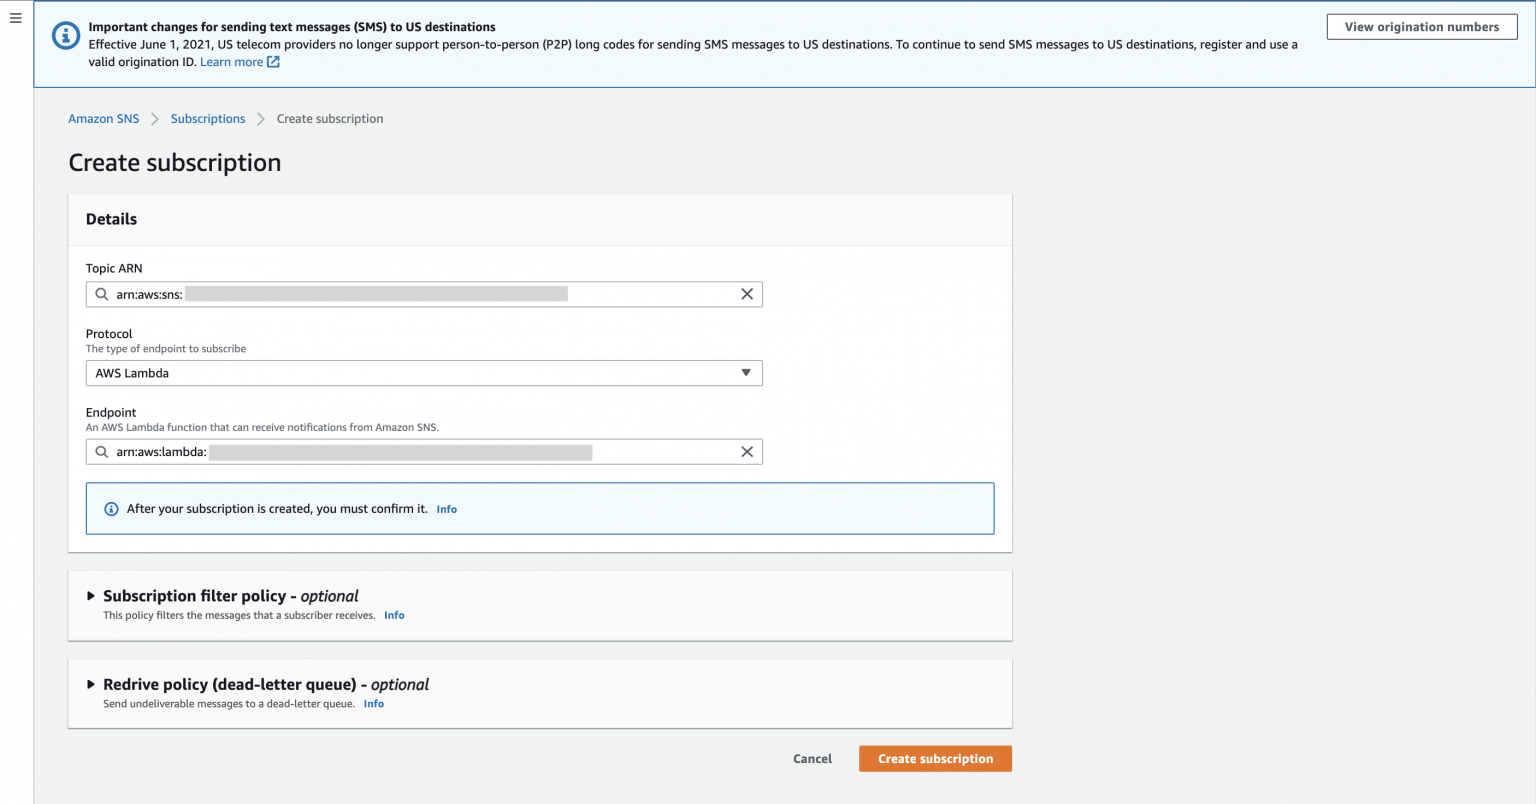Open the Learn more link
This screenshot has width=1536, height=804.
[x=231, y=61]
